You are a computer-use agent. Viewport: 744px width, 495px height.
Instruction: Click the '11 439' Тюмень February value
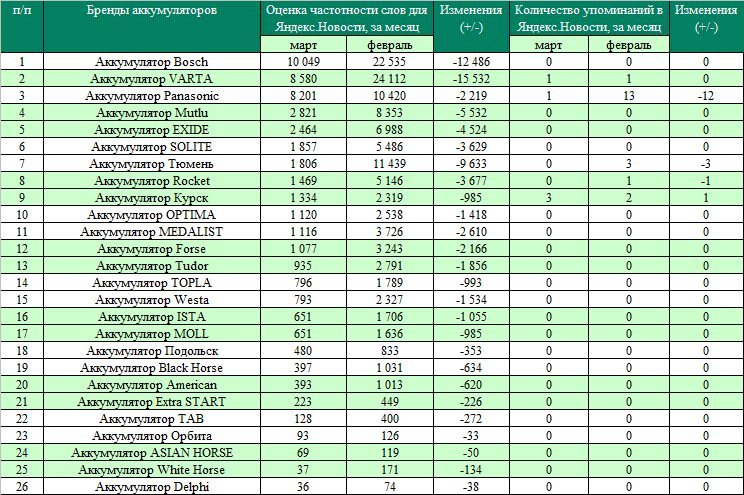(390, 164)
